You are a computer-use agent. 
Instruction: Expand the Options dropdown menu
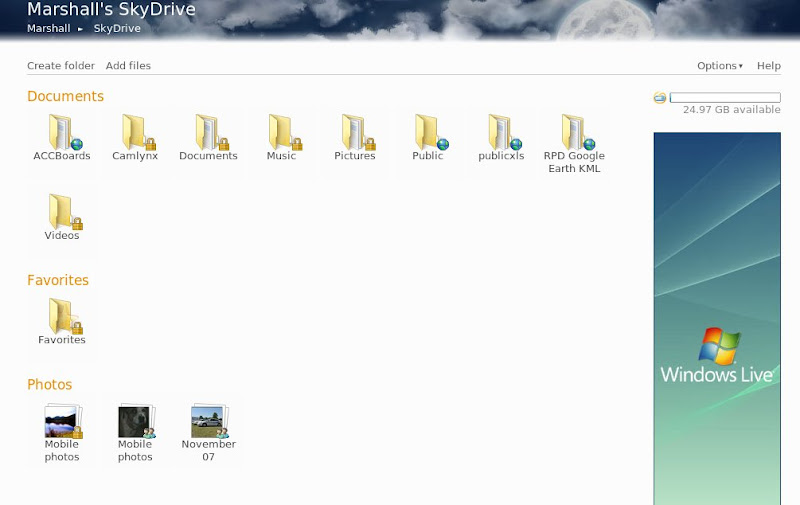720,66
